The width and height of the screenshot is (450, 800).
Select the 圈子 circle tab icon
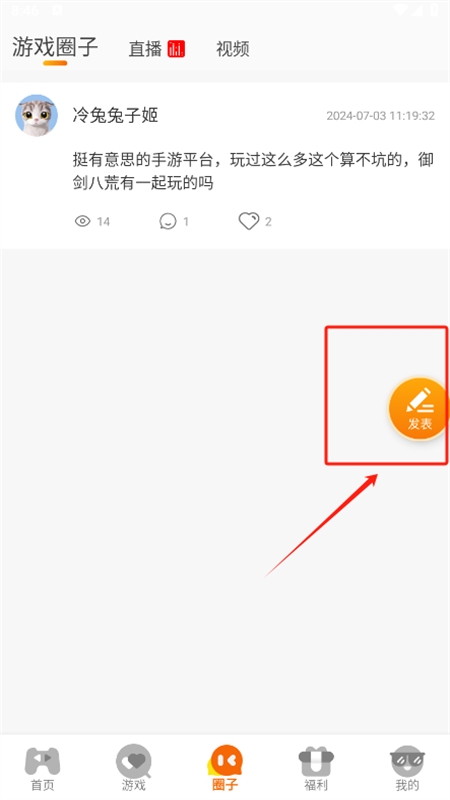coord(225,761)
